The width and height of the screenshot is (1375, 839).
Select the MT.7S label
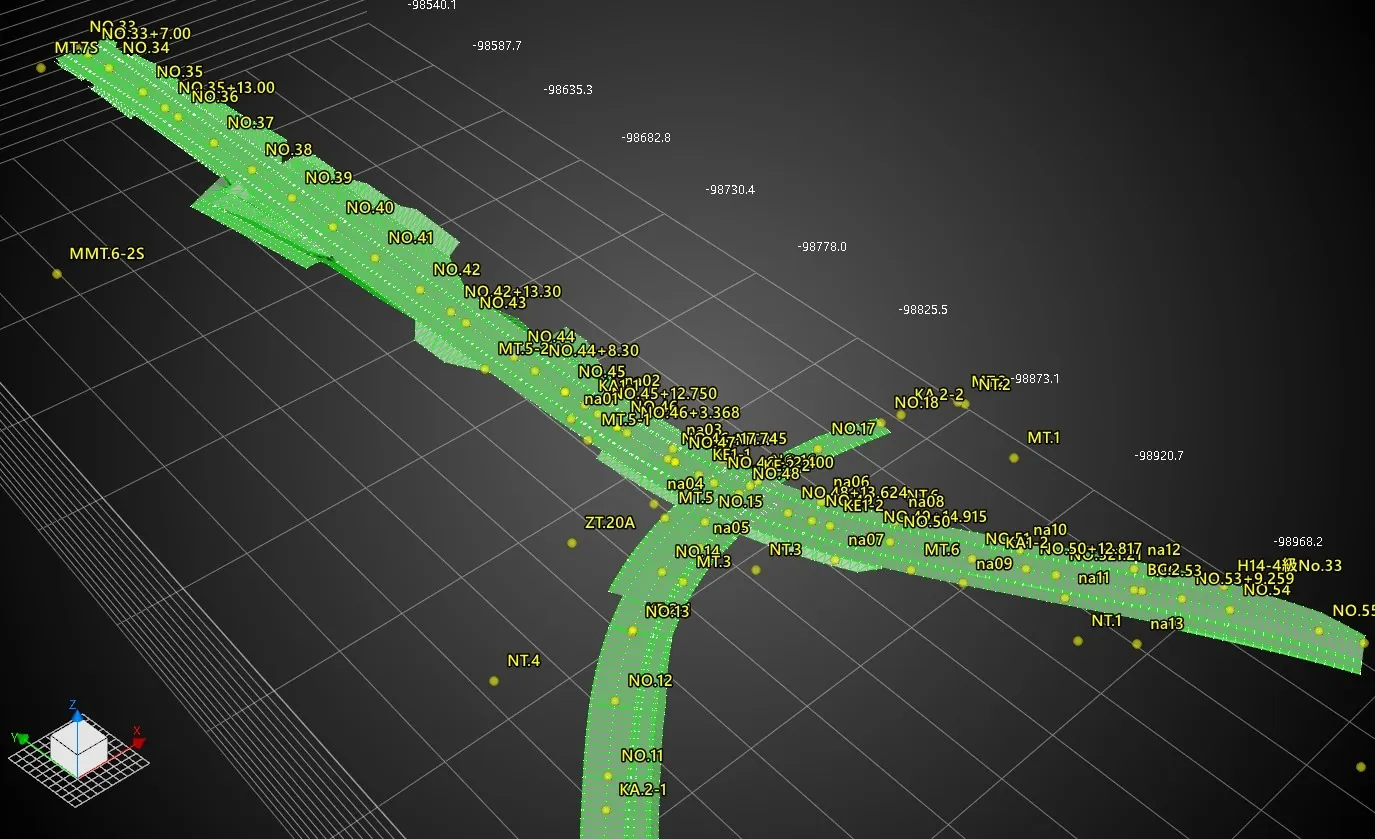(x=76, y=48)
